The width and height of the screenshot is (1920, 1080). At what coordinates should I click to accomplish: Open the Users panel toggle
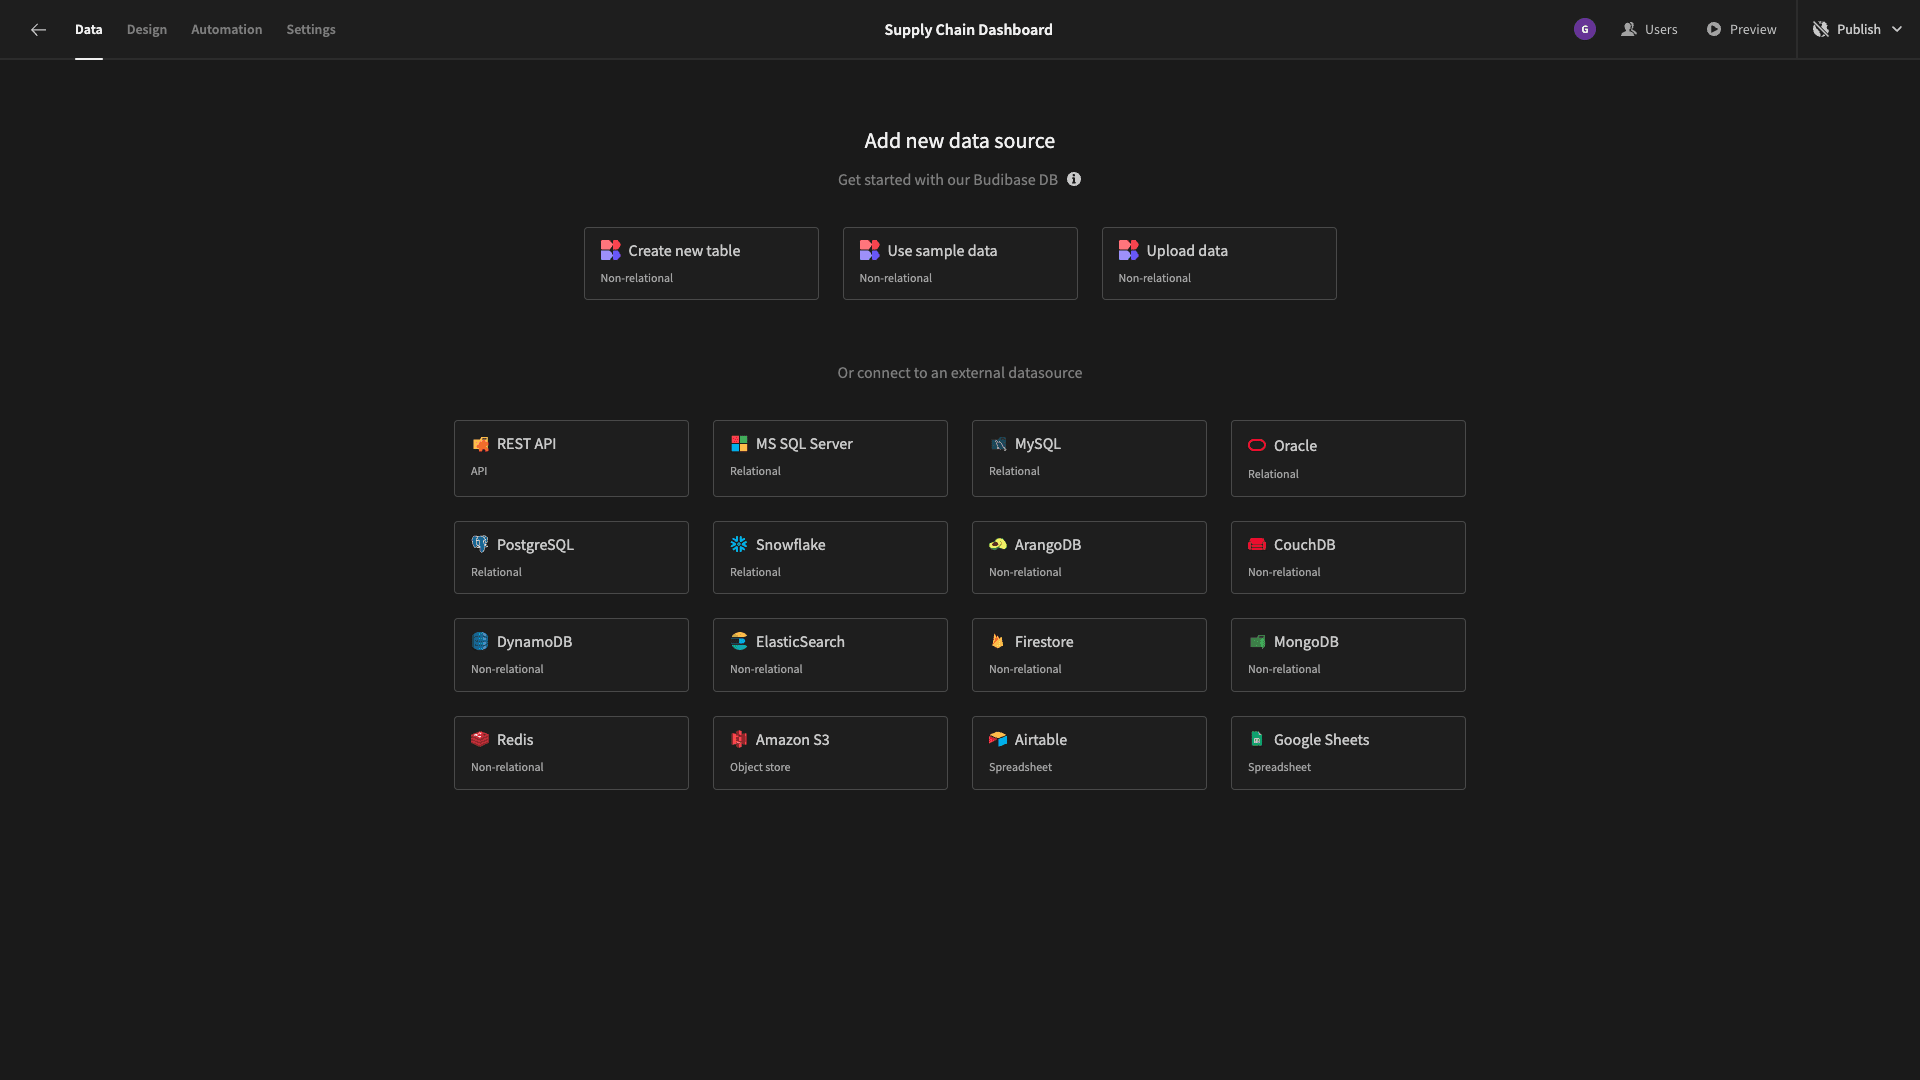1648,29
